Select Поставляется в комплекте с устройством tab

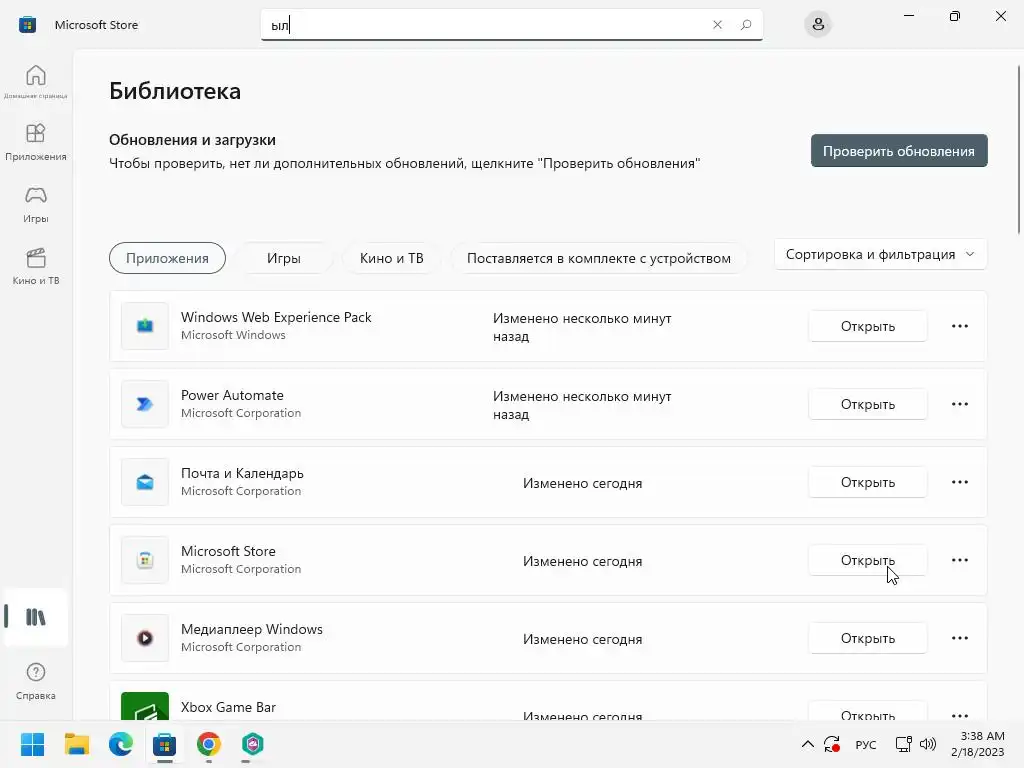coord(598,258)
